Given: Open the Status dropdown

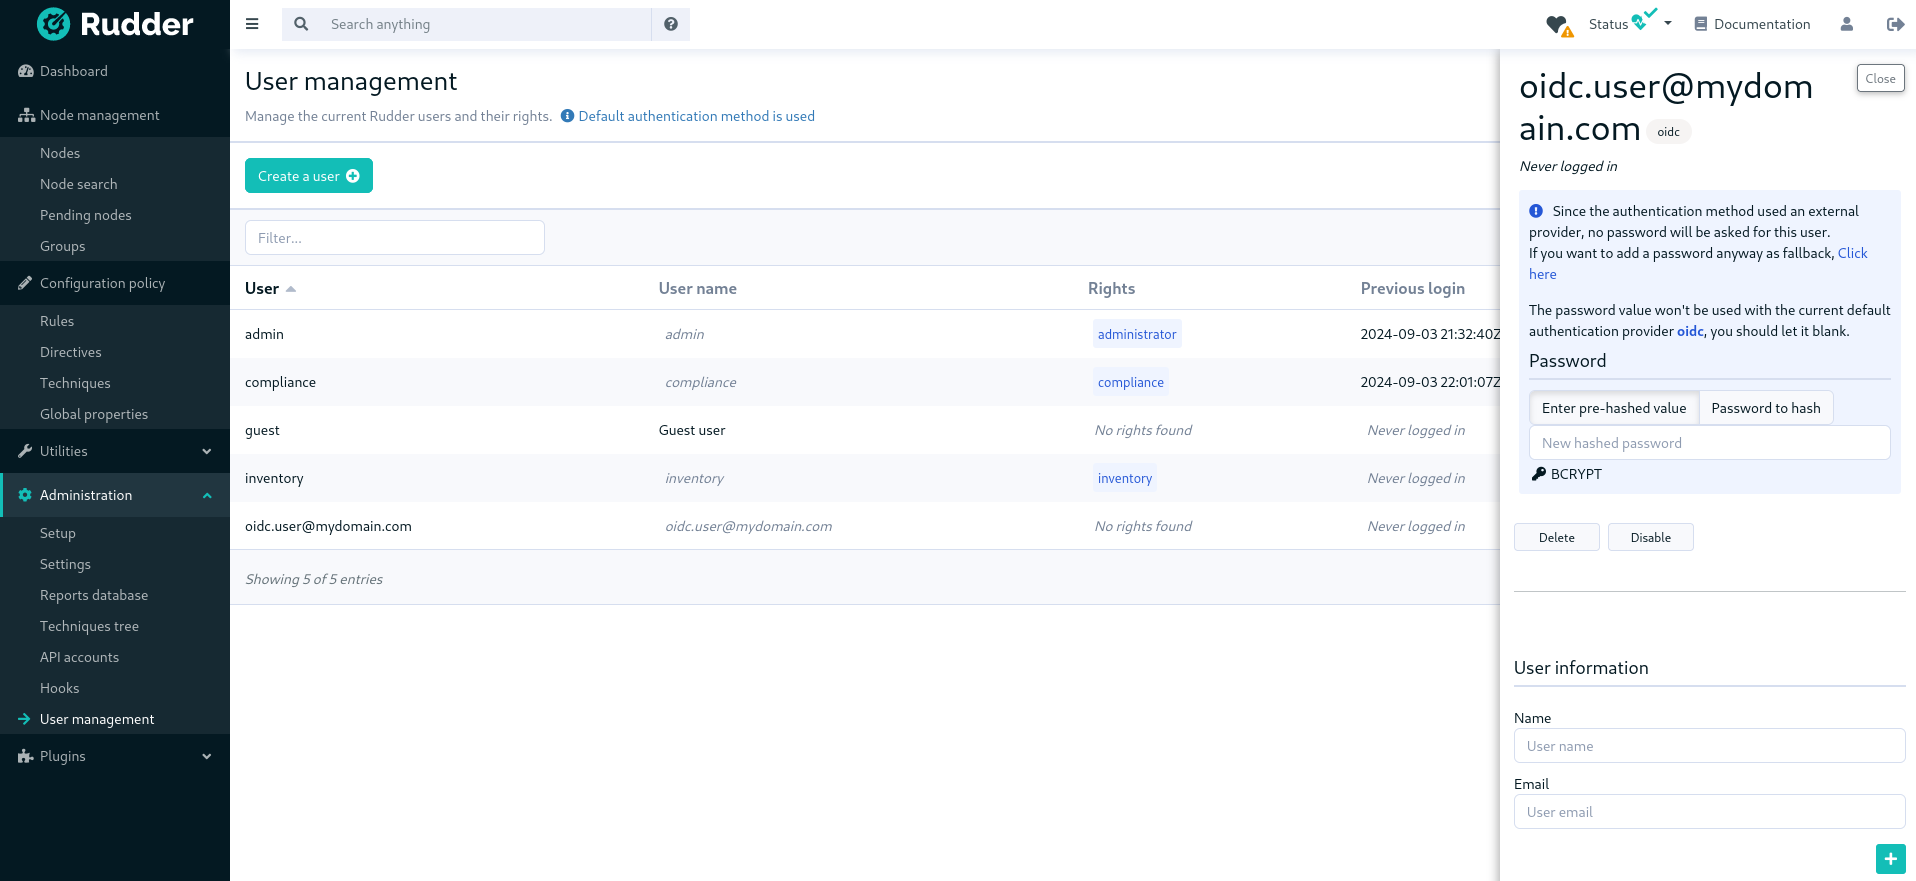Looking at the screenshot, I should tap(1630, 24).
